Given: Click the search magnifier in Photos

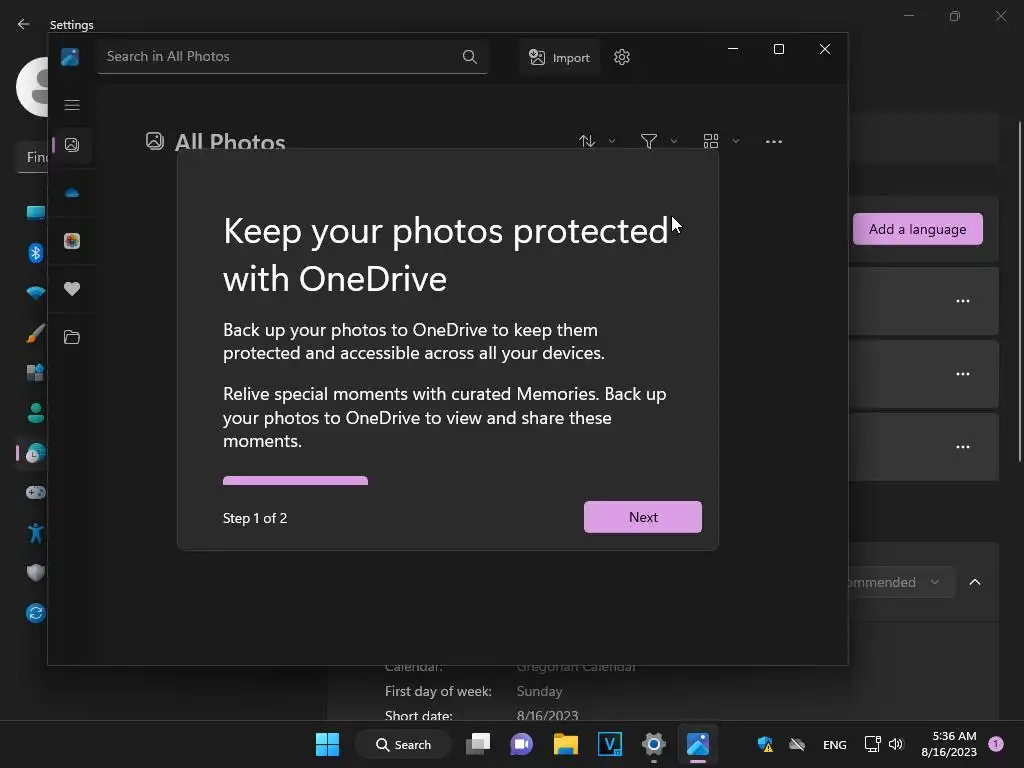Looking at the screenshot, I should pos(470,57).
